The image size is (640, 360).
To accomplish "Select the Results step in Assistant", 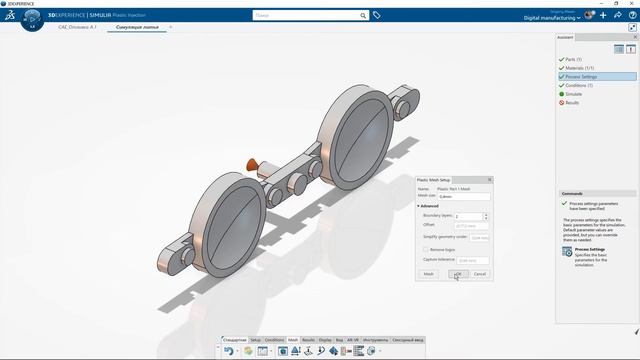I will pyautogui.click(x=572, y=103).
